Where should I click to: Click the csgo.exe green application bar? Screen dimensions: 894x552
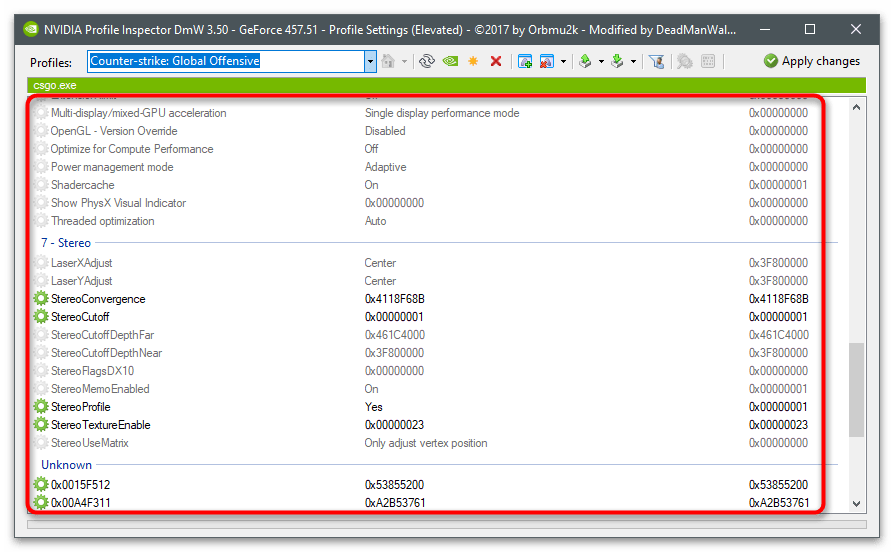pos(446,86)
